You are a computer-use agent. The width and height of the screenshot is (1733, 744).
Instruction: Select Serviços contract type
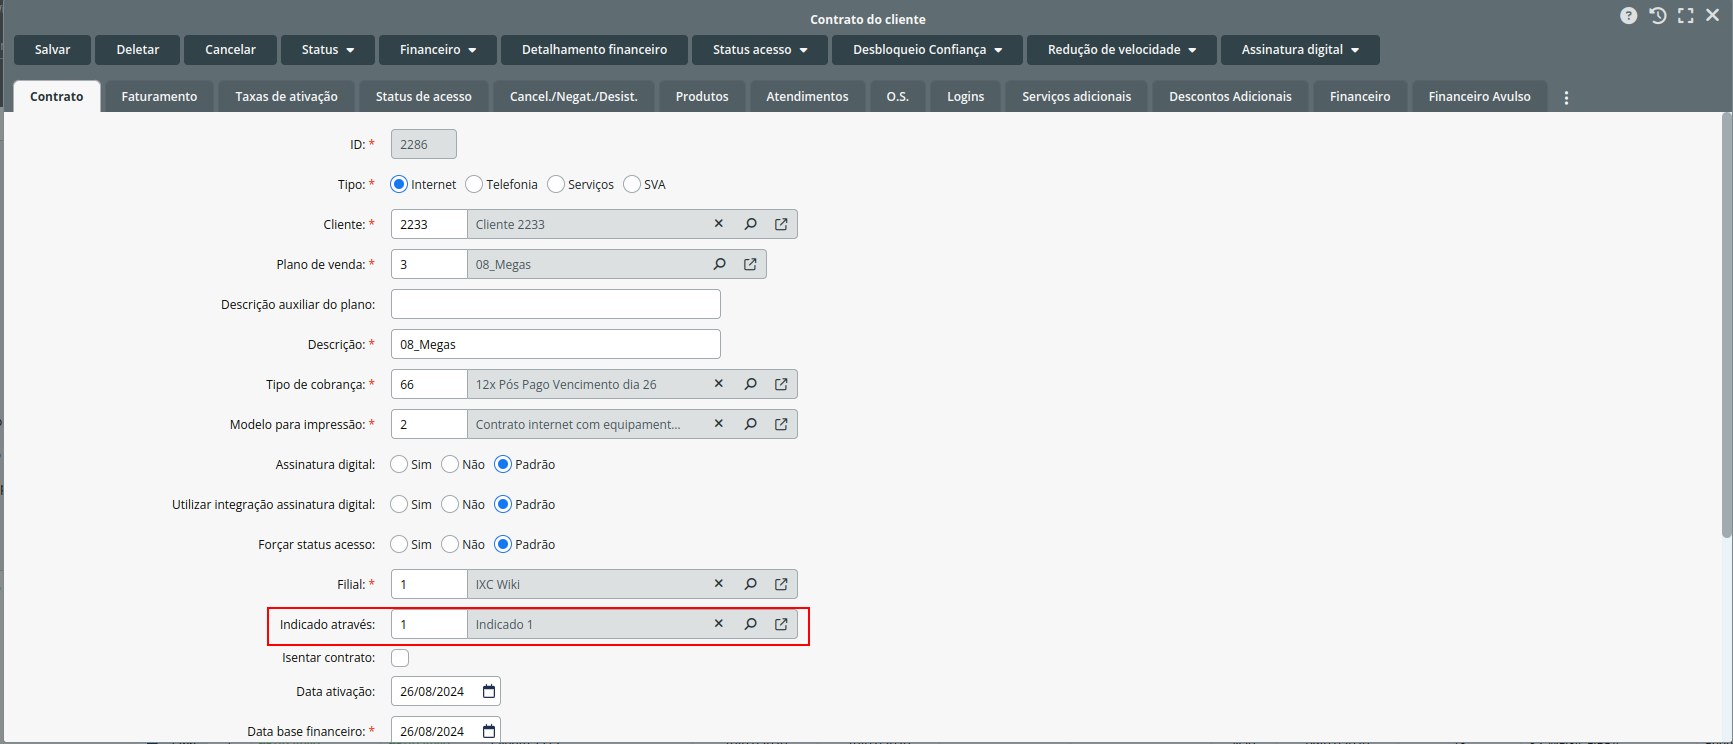pyautogui.click(x=556, y=184)
